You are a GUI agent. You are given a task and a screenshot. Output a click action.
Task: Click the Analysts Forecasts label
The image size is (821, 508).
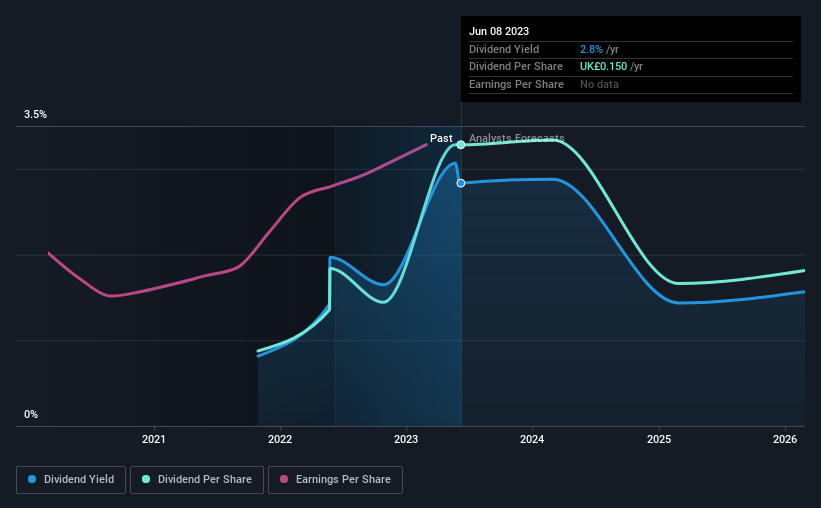[516, 138]
